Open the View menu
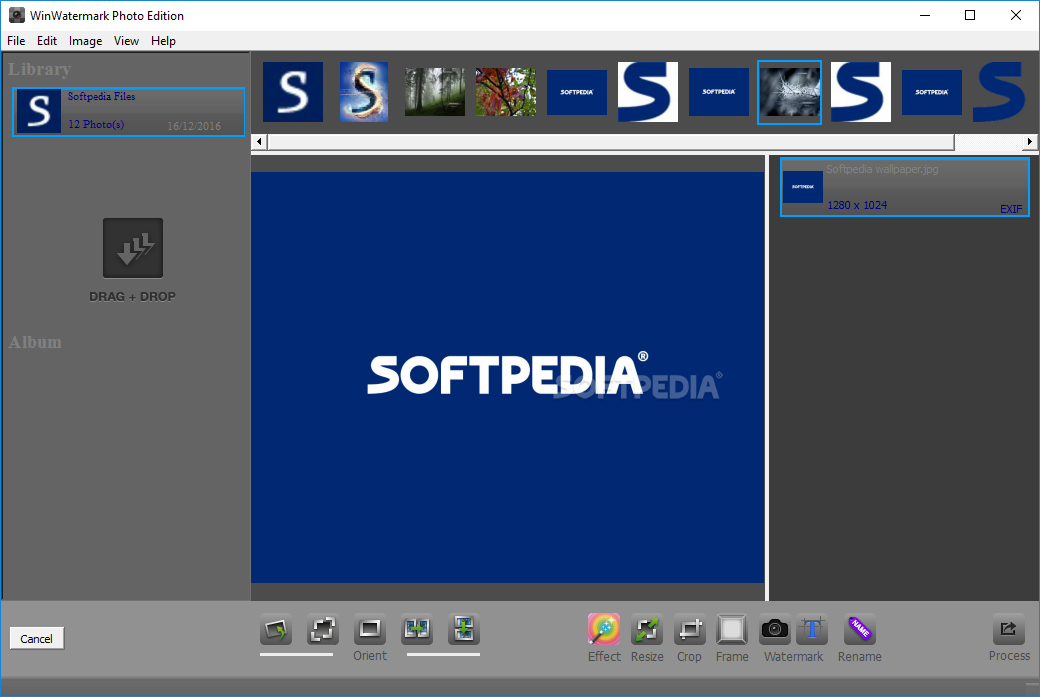 [126, 41]
